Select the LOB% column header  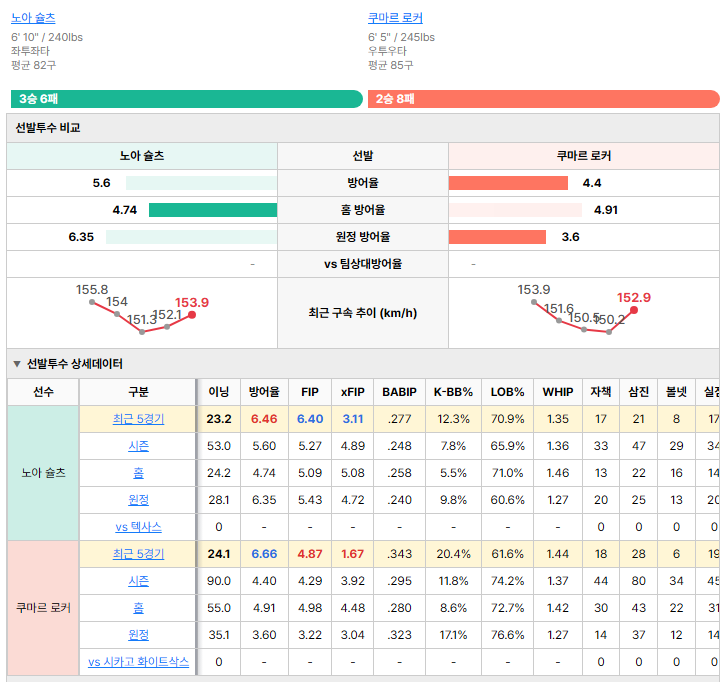point(507,392)
